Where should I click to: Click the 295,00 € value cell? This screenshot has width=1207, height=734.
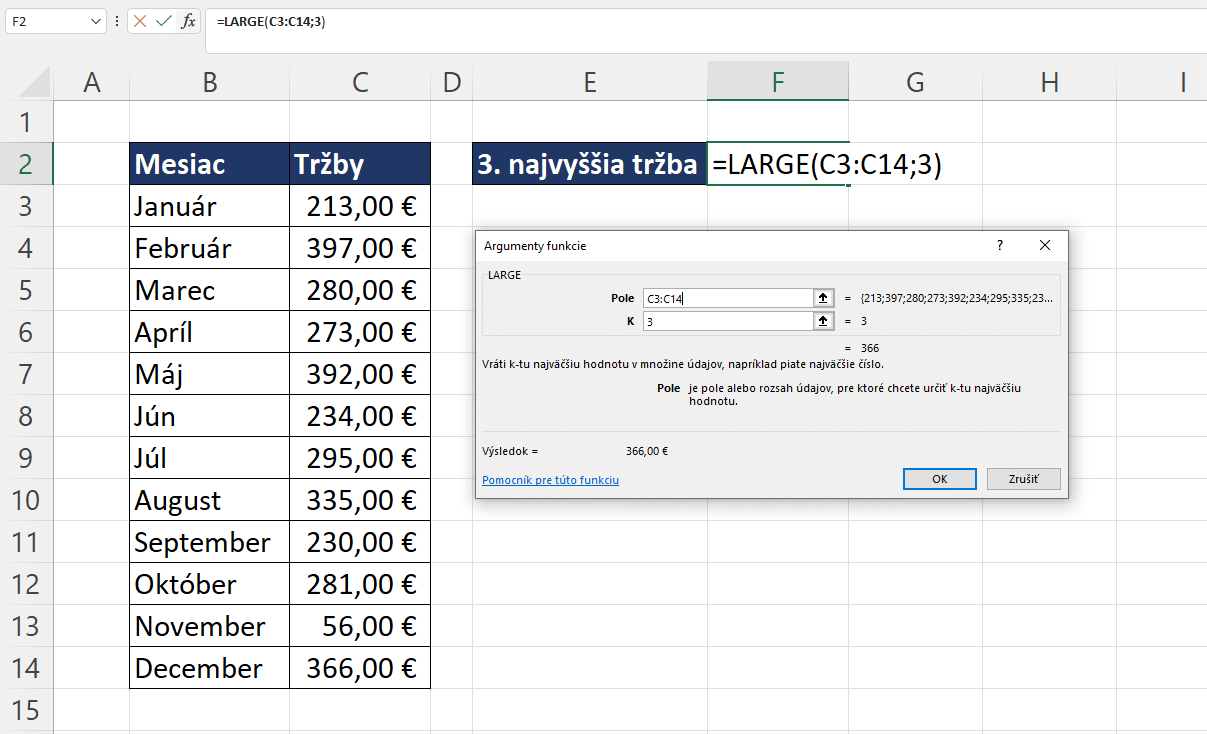point(360,458)
